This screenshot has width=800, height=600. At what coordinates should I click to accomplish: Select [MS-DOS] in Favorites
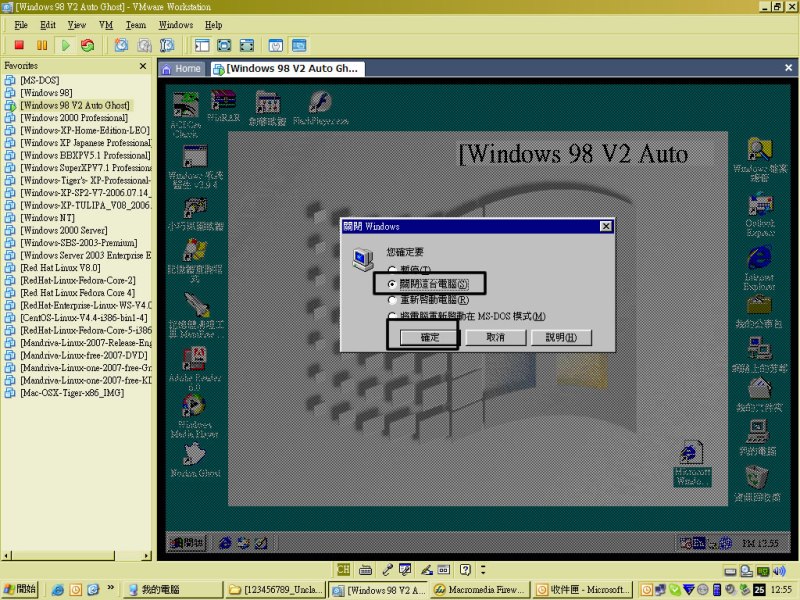coord(40,80)
